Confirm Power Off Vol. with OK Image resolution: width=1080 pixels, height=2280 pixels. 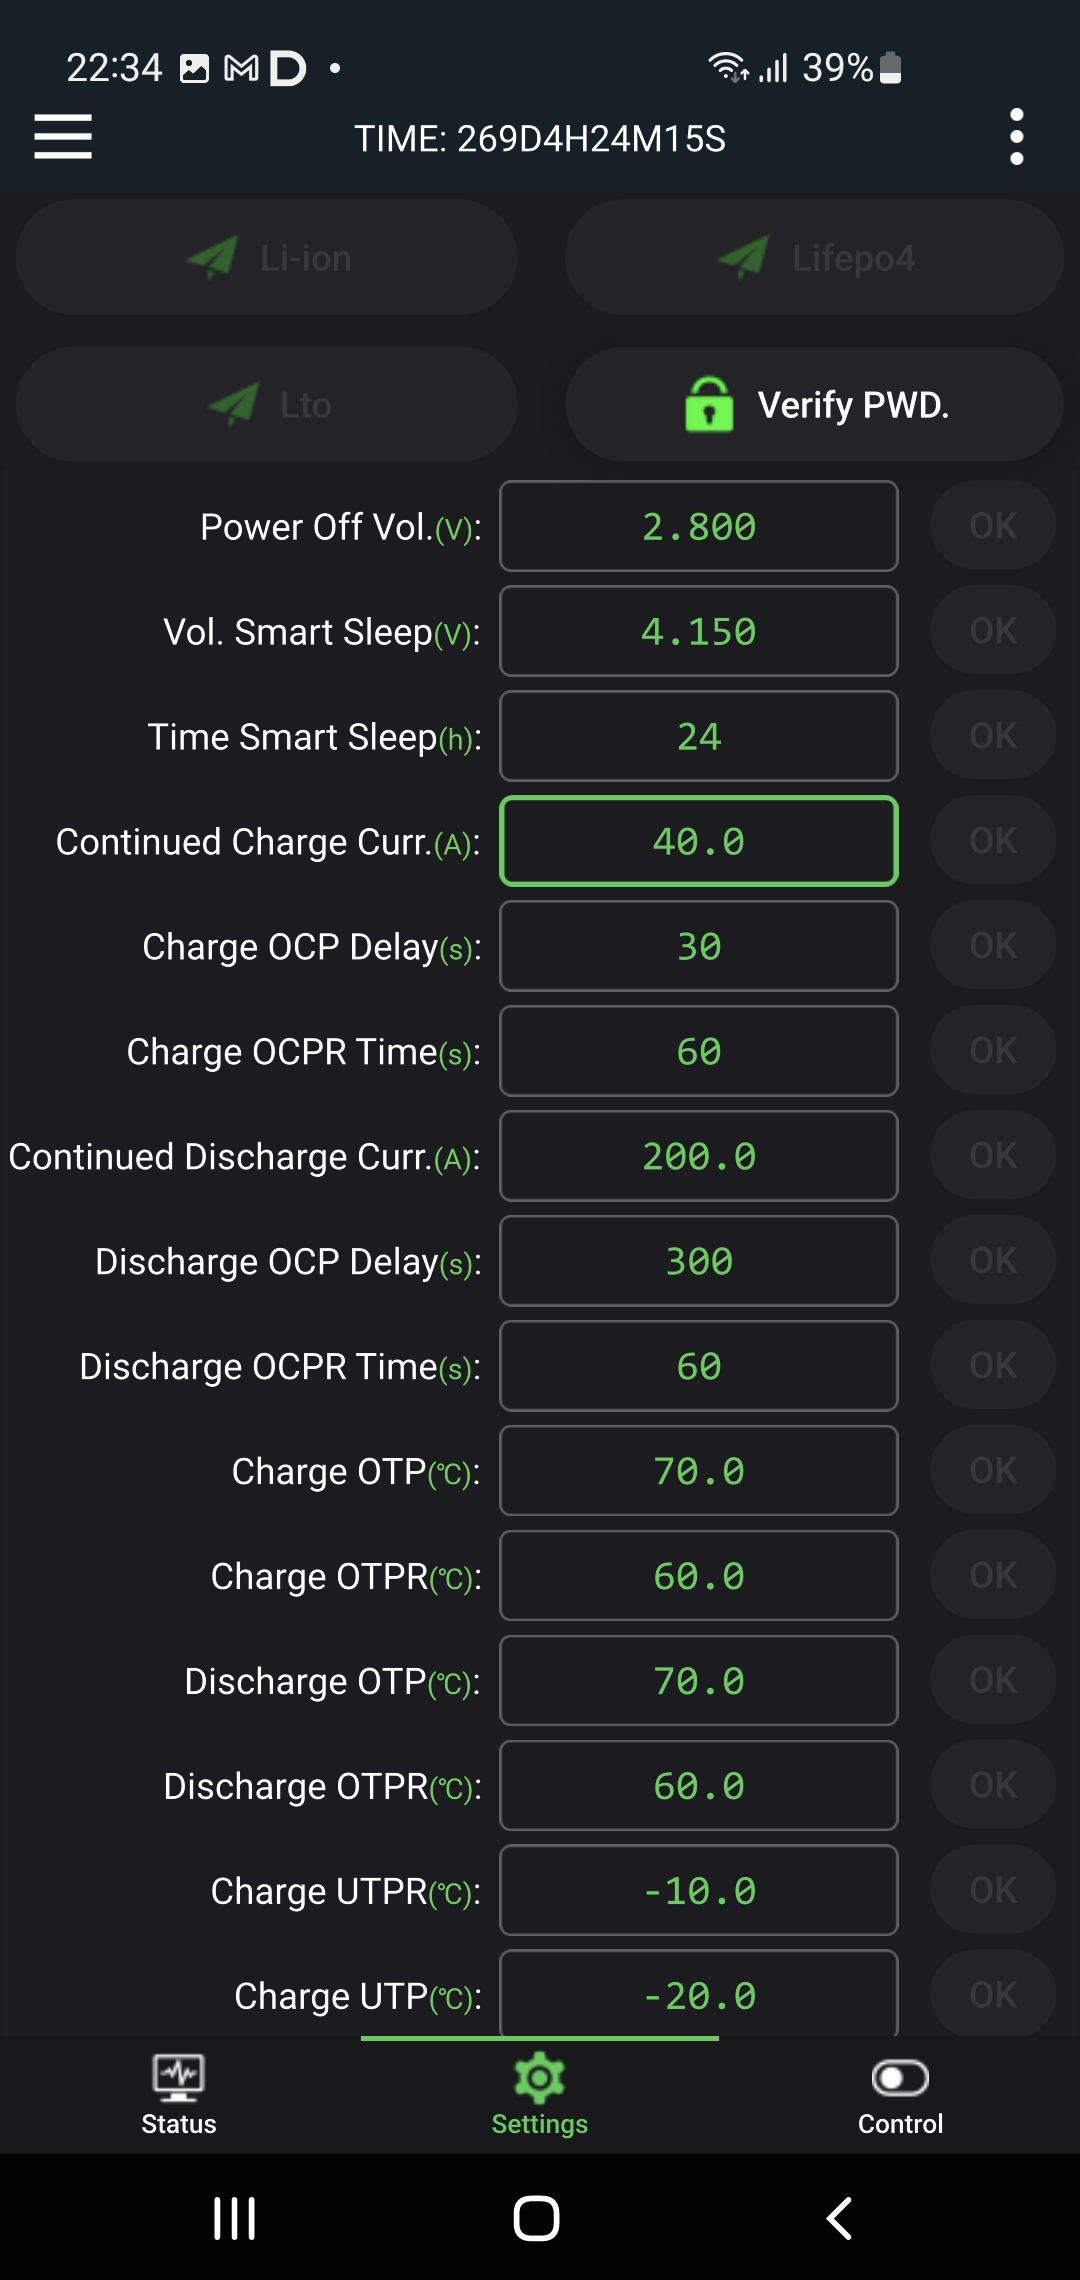[x=992, y=526]
